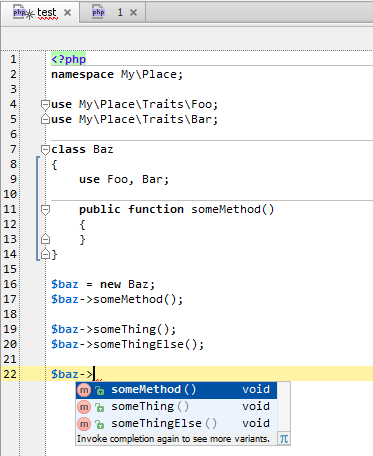Click 'use Foo, Bar;' on line 9
The height and width of the screenshot is (456, 373).
tap(124, 179)
